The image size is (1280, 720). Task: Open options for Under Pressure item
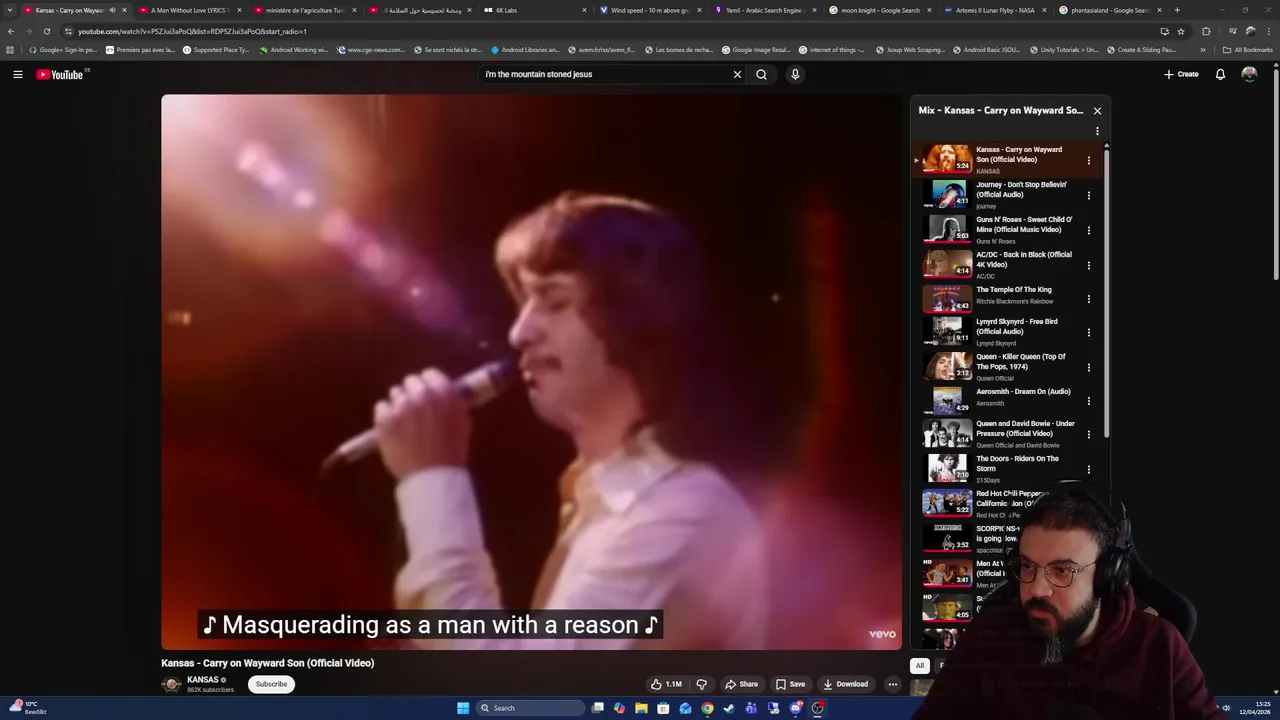(1089, 434)
